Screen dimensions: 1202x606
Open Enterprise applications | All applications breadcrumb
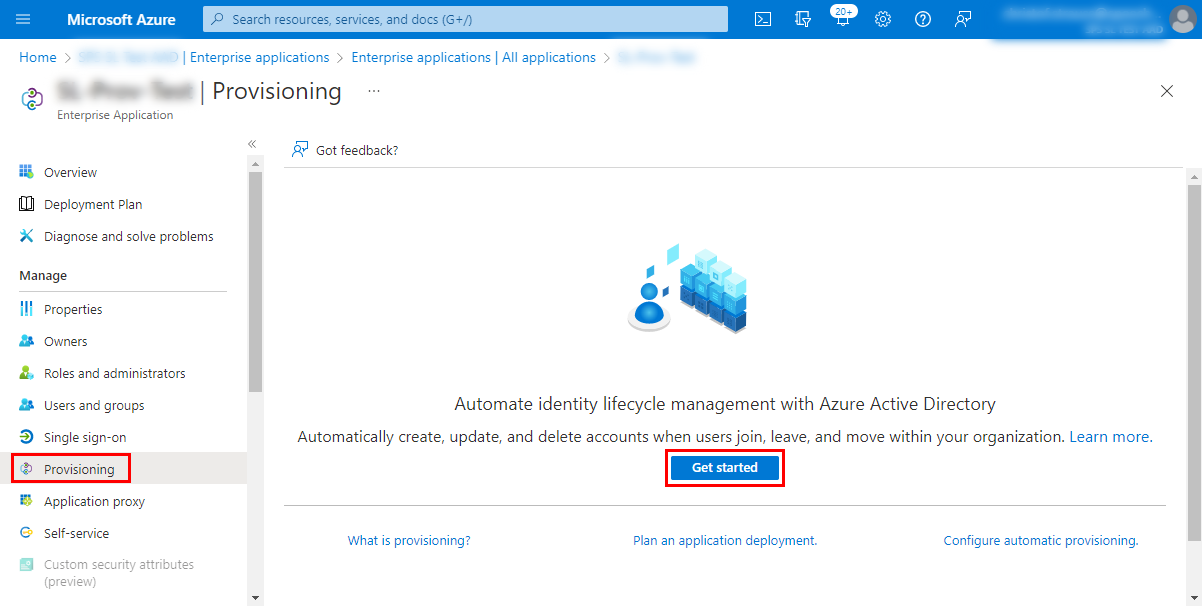pos(474,57)
